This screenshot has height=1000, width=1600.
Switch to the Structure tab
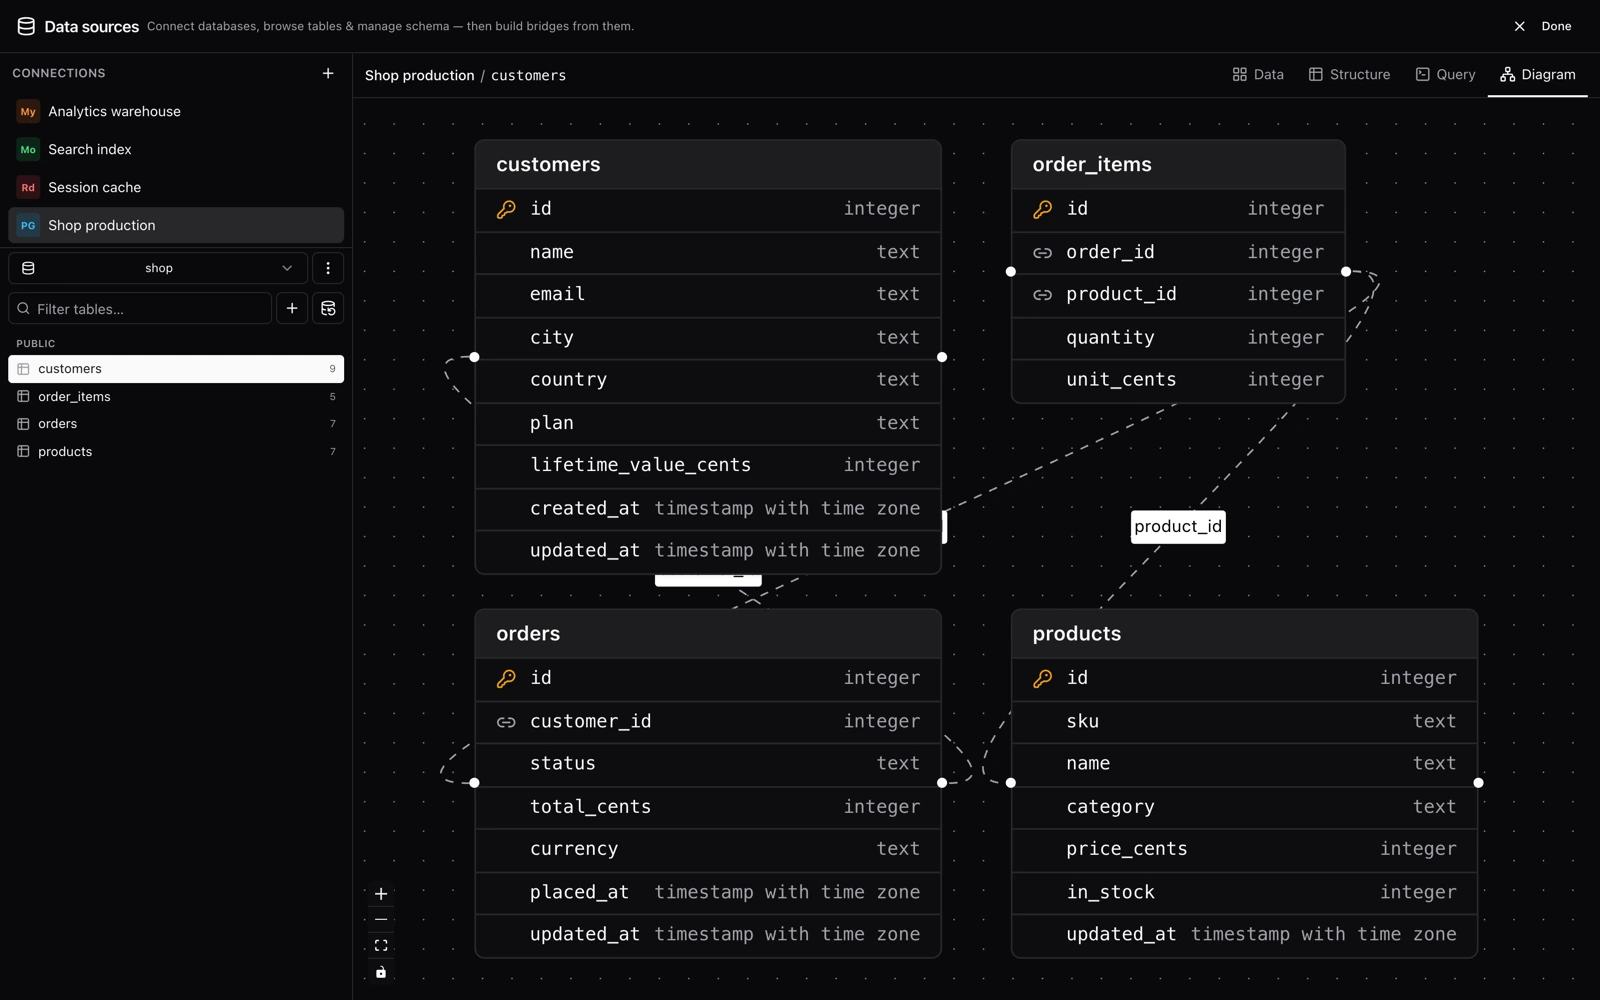1349,75
